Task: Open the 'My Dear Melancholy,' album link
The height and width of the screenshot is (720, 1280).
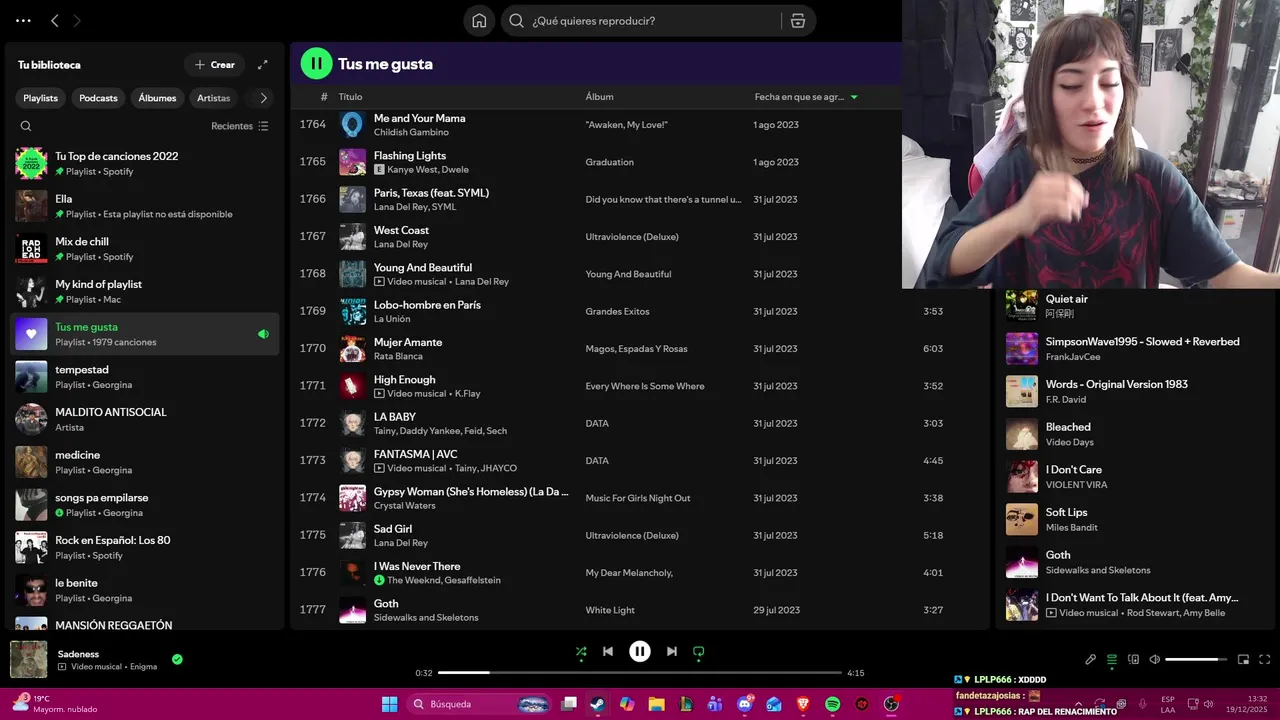Action: (x=629, y=573)
